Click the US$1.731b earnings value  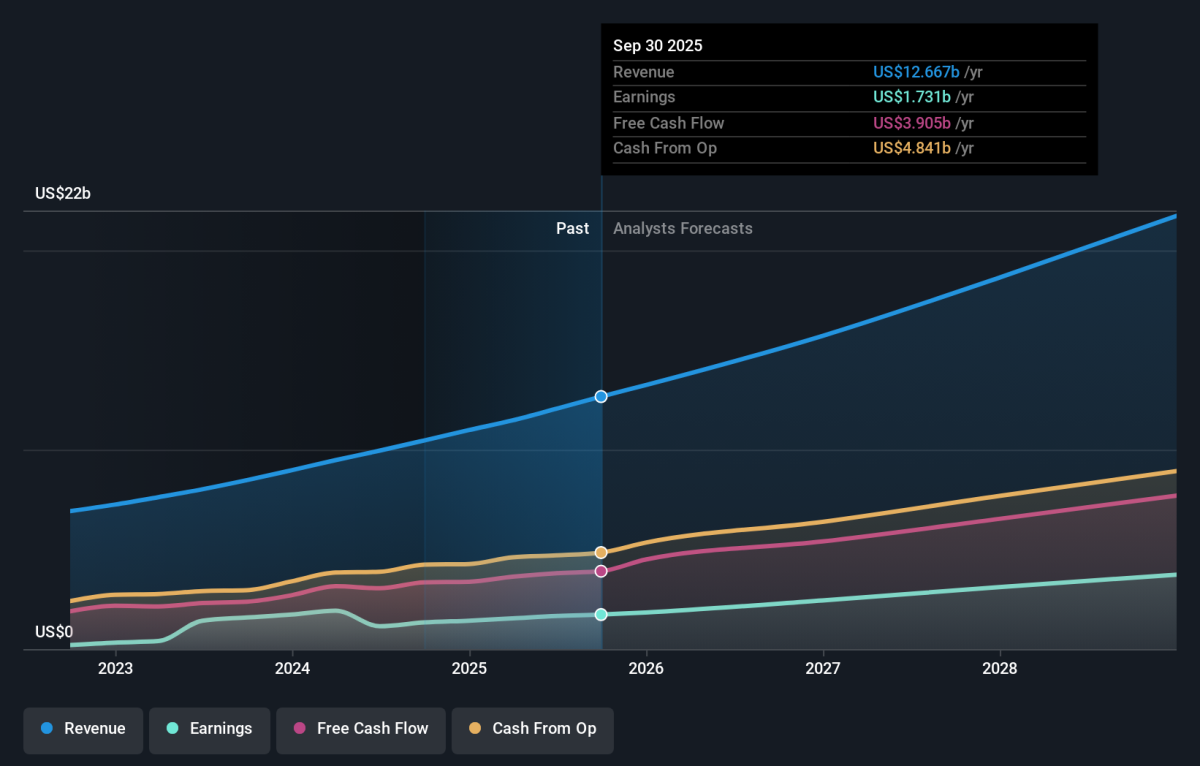click(x=912, y=97)
